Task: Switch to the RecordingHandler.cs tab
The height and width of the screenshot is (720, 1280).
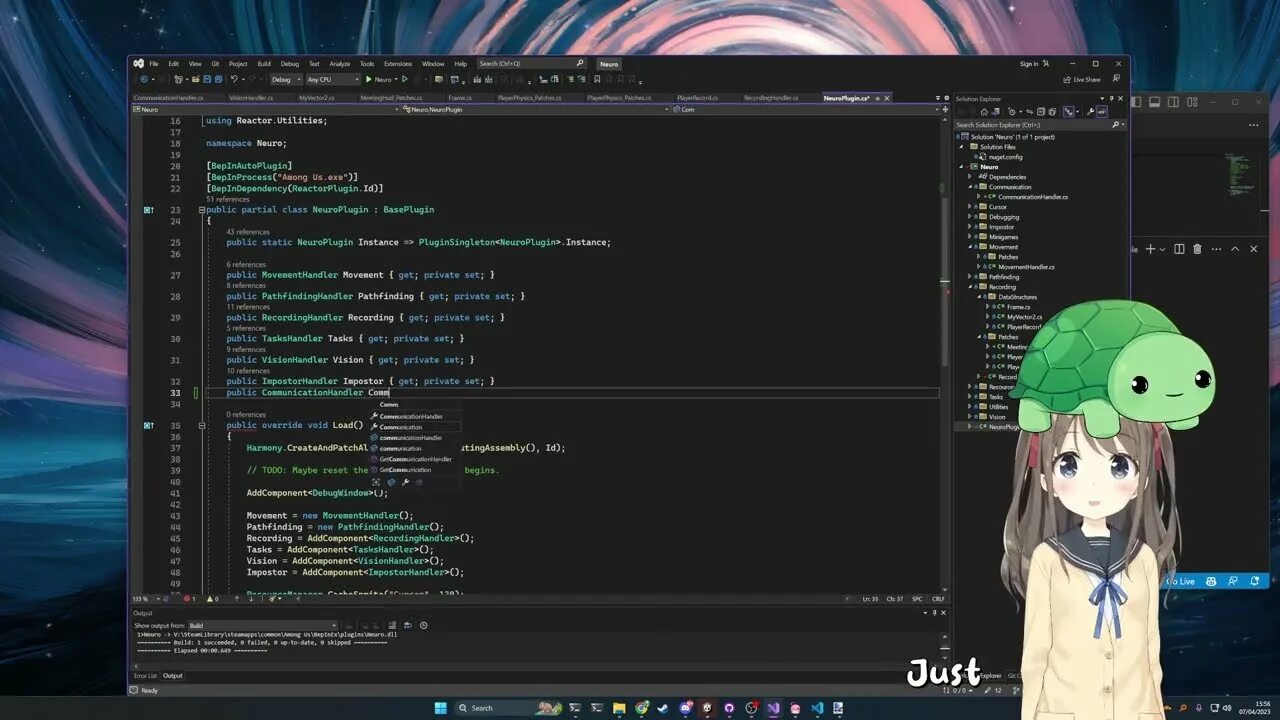Action: (x=771, y=98)
